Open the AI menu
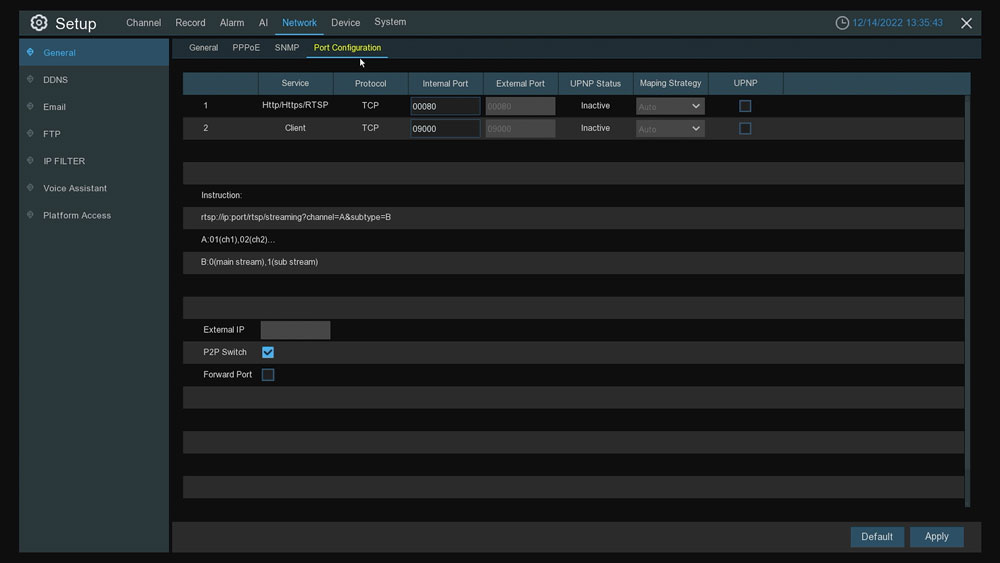1000x563 pixels. pyautogui.click(x=263, y=22)
